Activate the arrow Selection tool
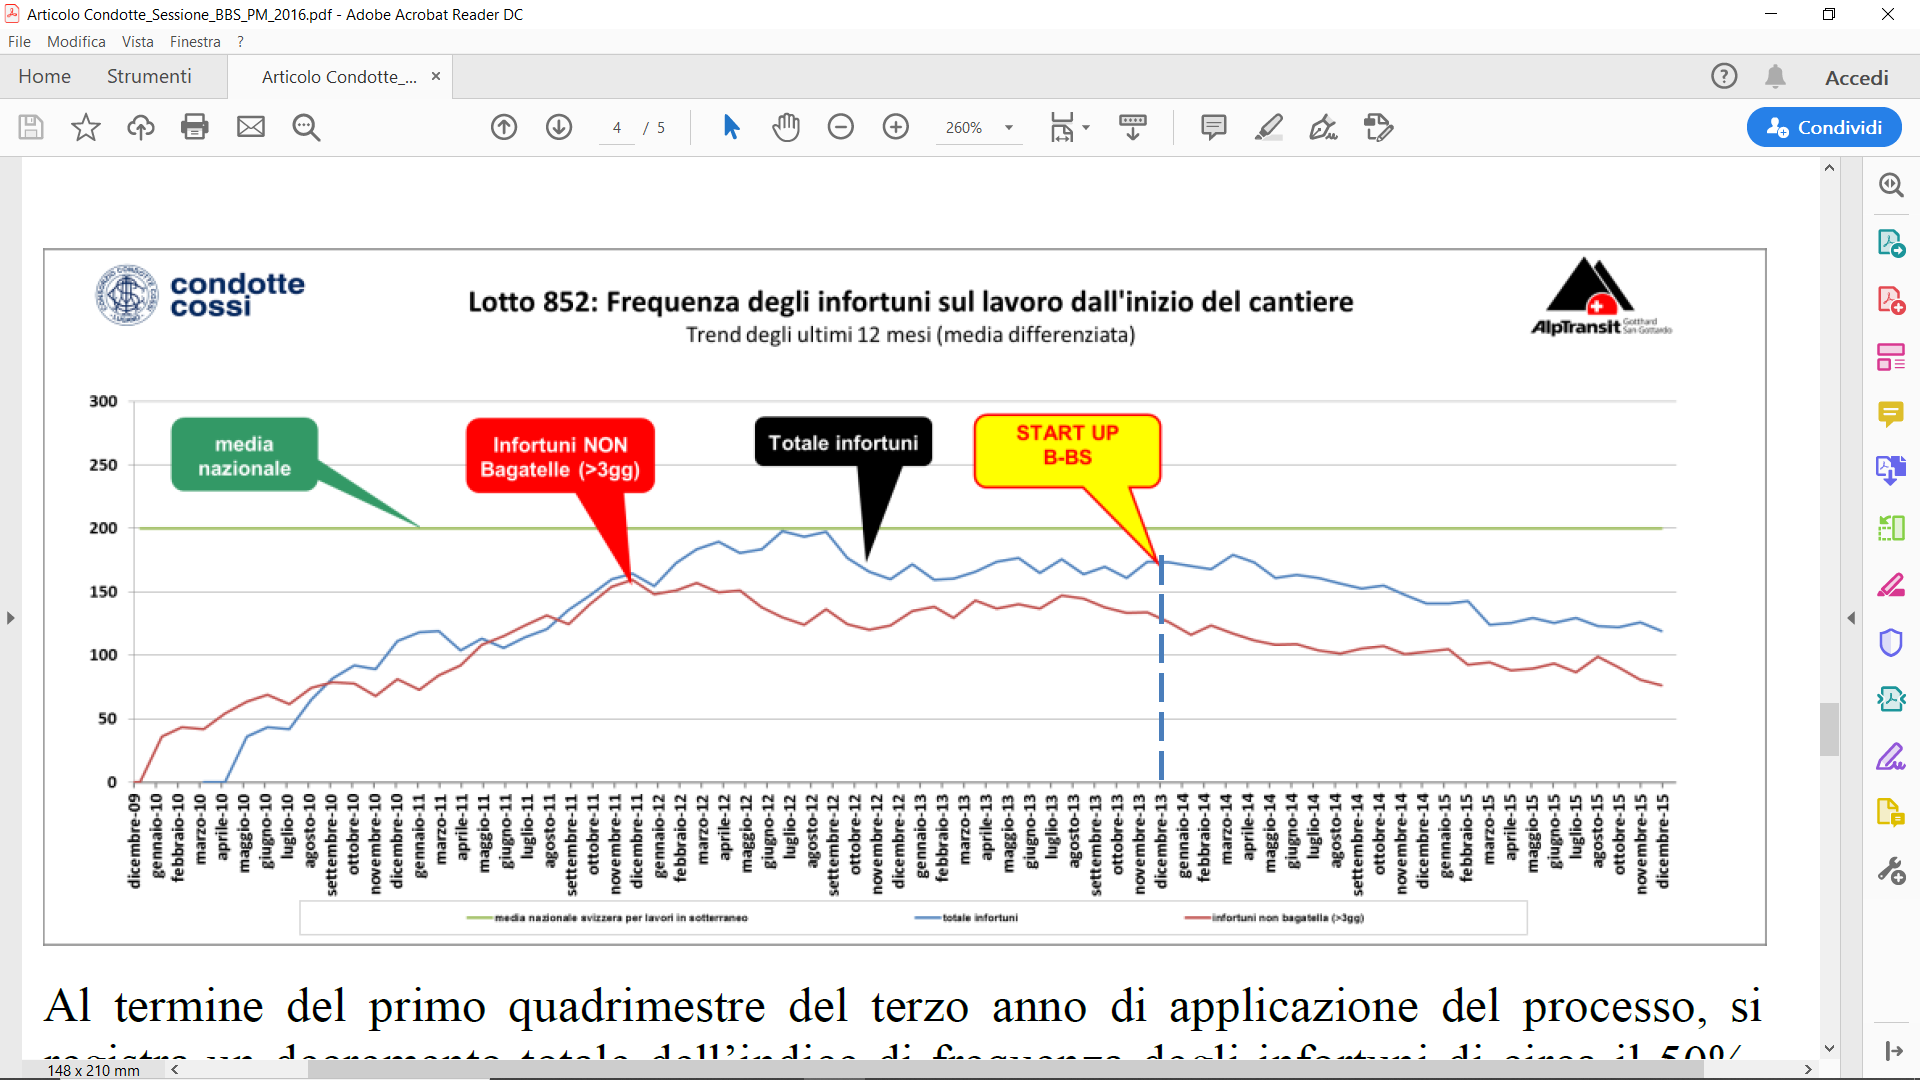Image resolution: width=1920 pixels, height=1080 pixels. [731, 127]
